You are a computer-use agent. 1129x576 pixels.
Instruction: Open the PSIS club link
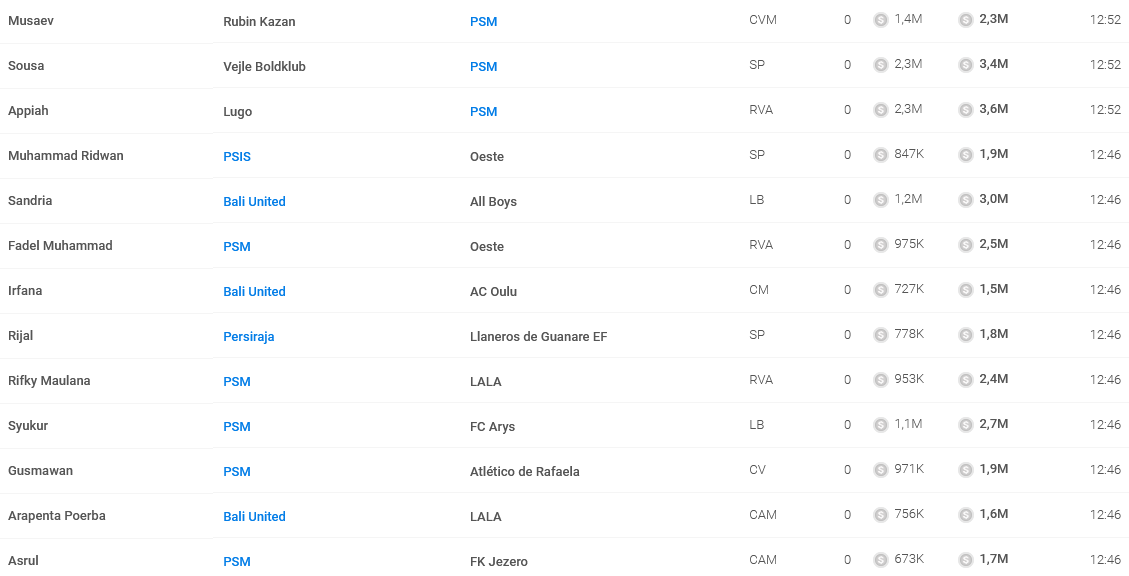pyautogui.click(x=237, y=156)
